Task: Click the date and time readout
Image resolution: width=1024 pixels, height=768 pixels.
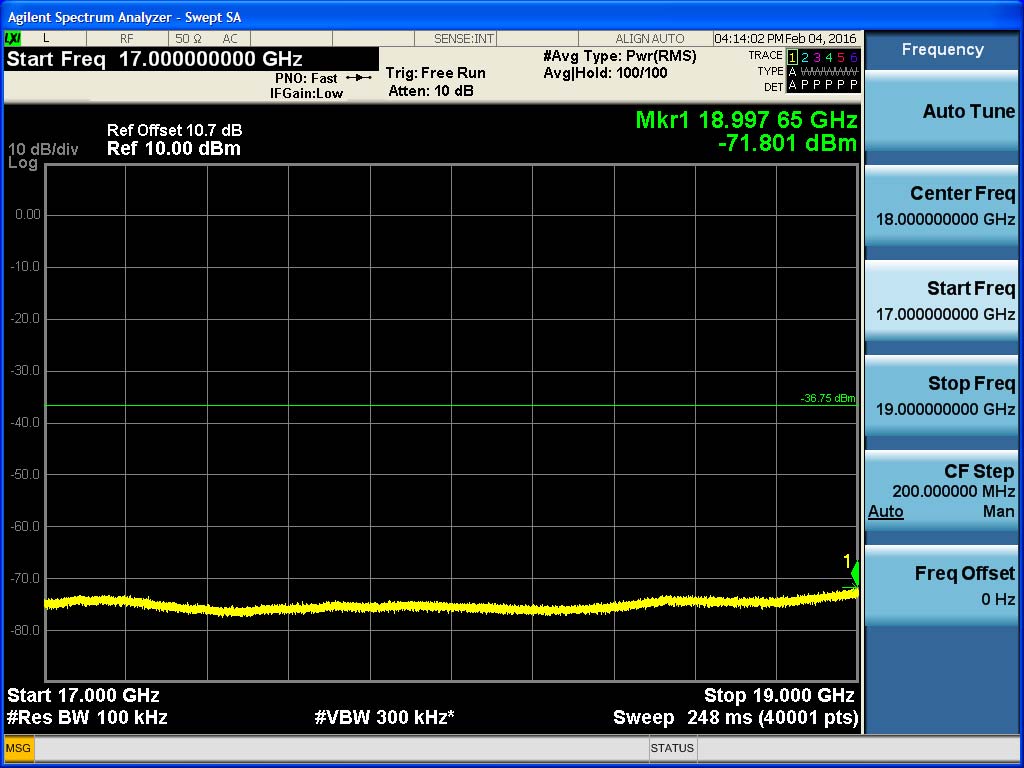Action: click(x=785, y=39)
